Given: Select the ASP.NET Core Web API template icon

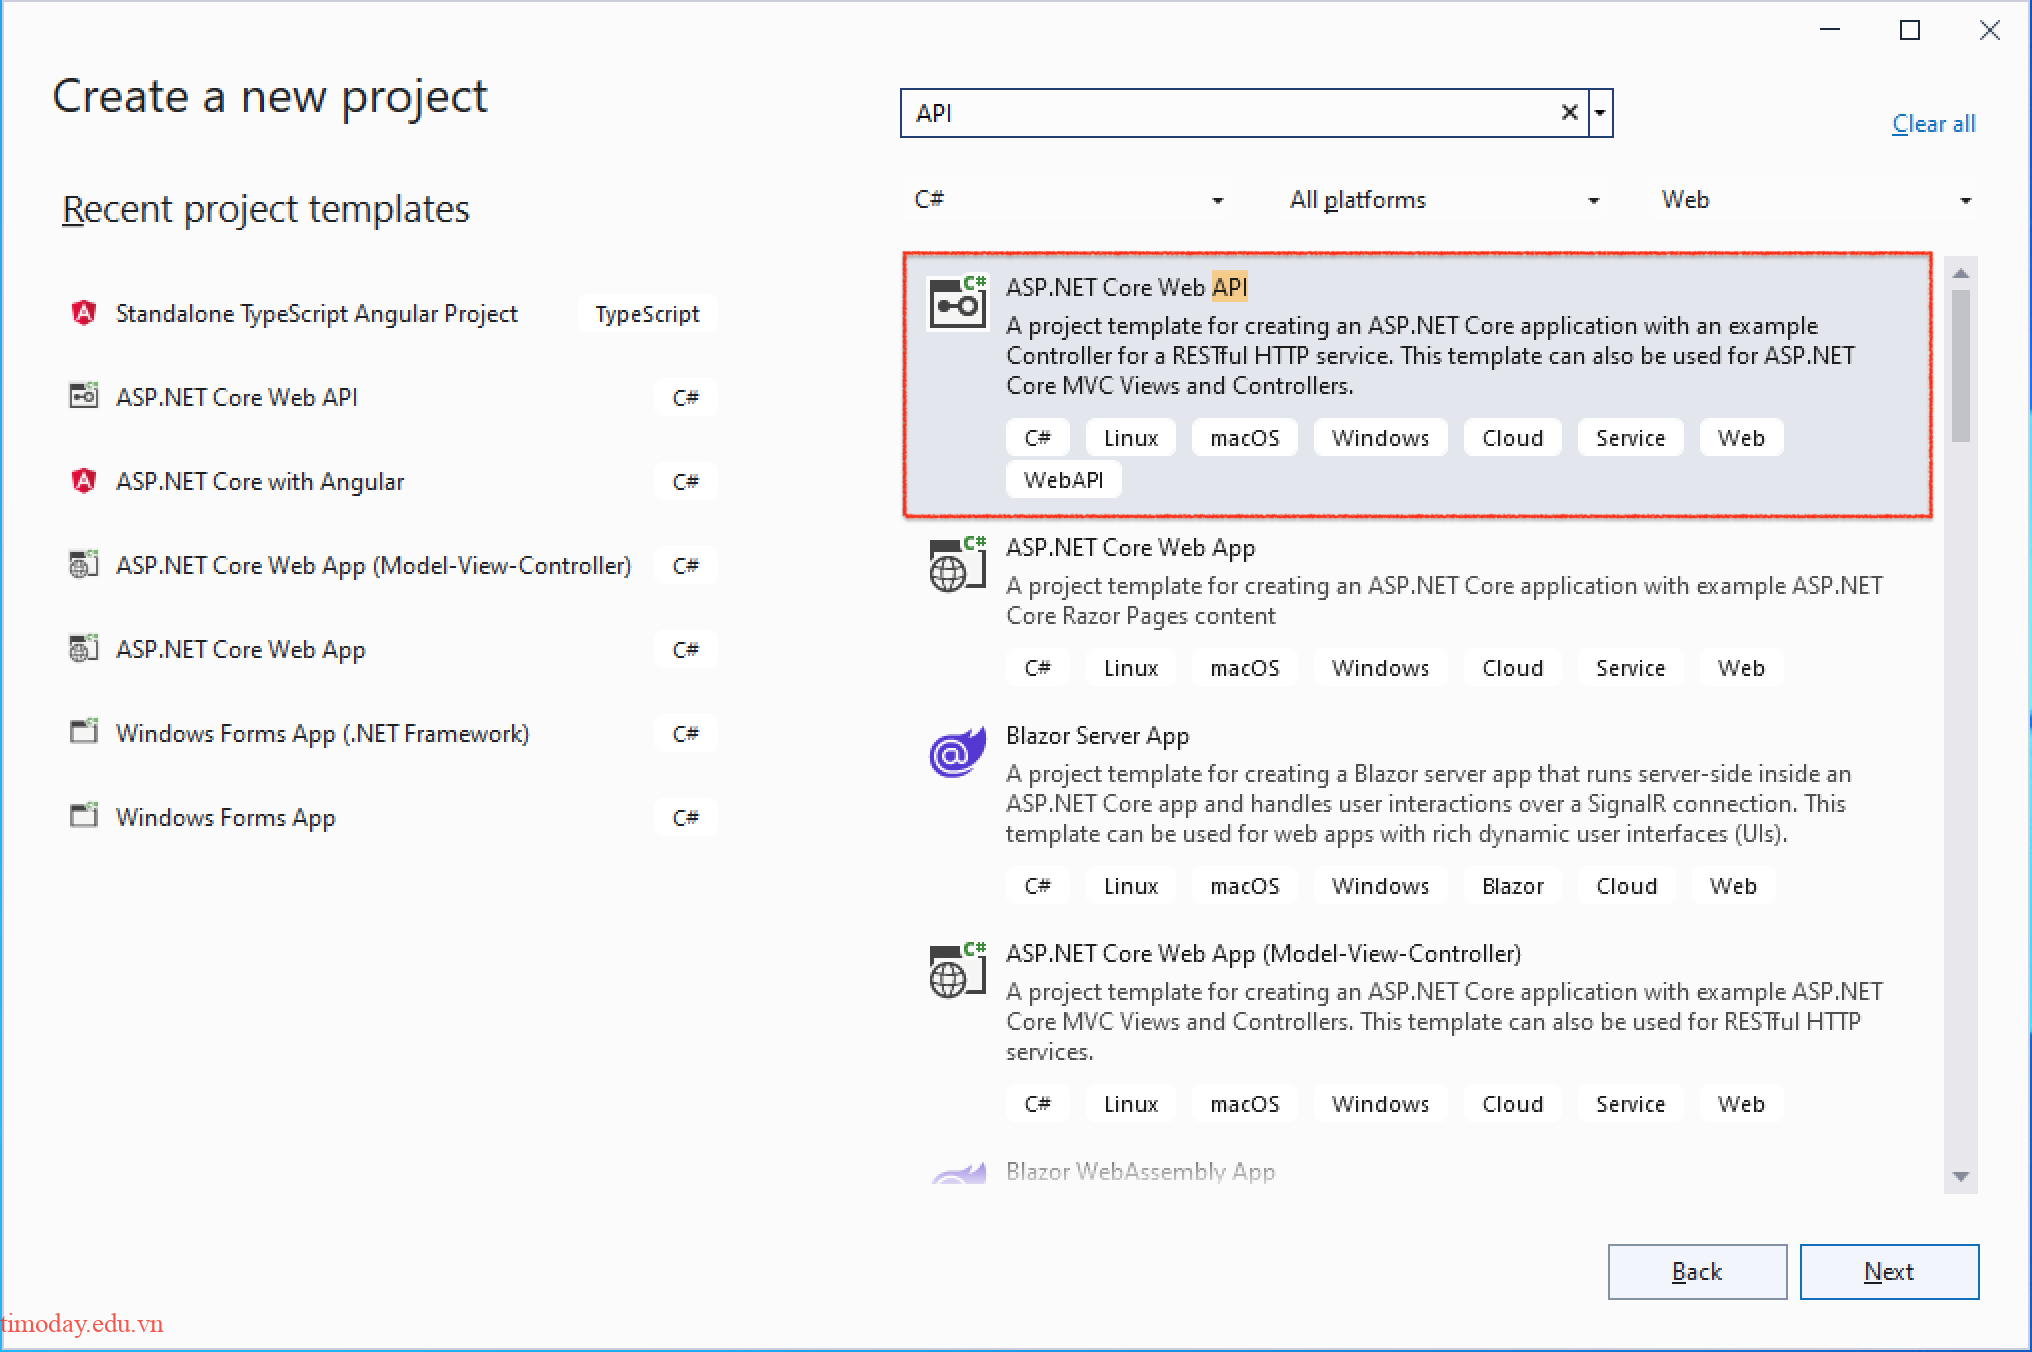Looking at the screenshot, I should (x=957, y=300).
